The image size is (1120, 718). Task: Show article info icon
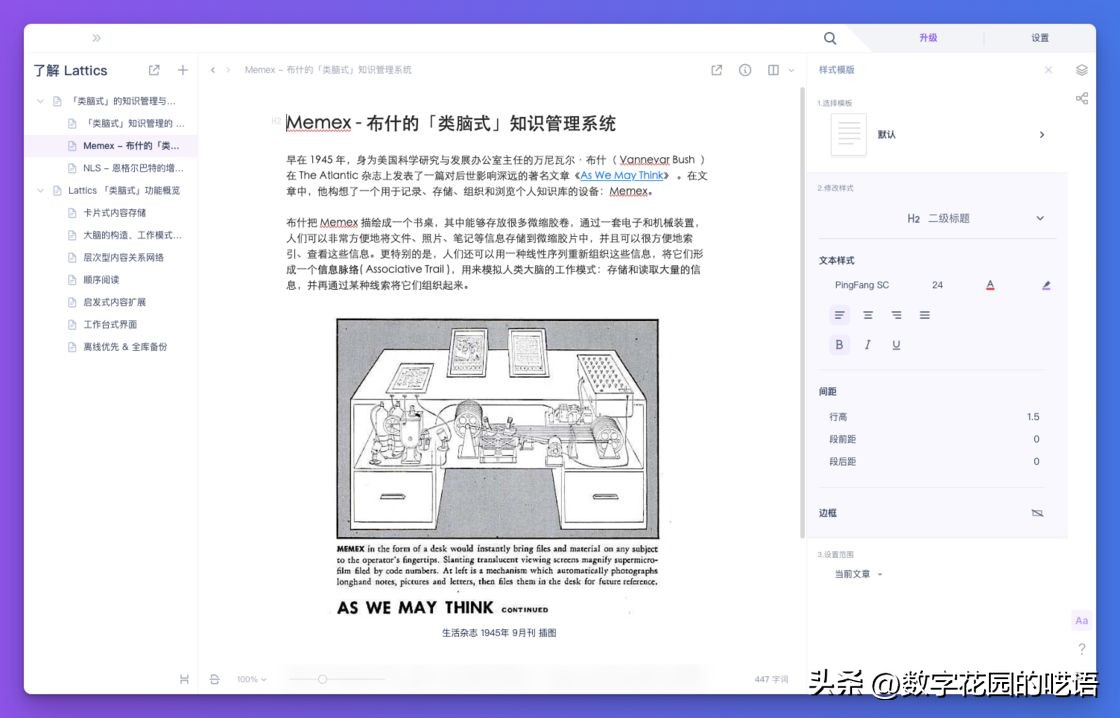click(x=745, y=70)
